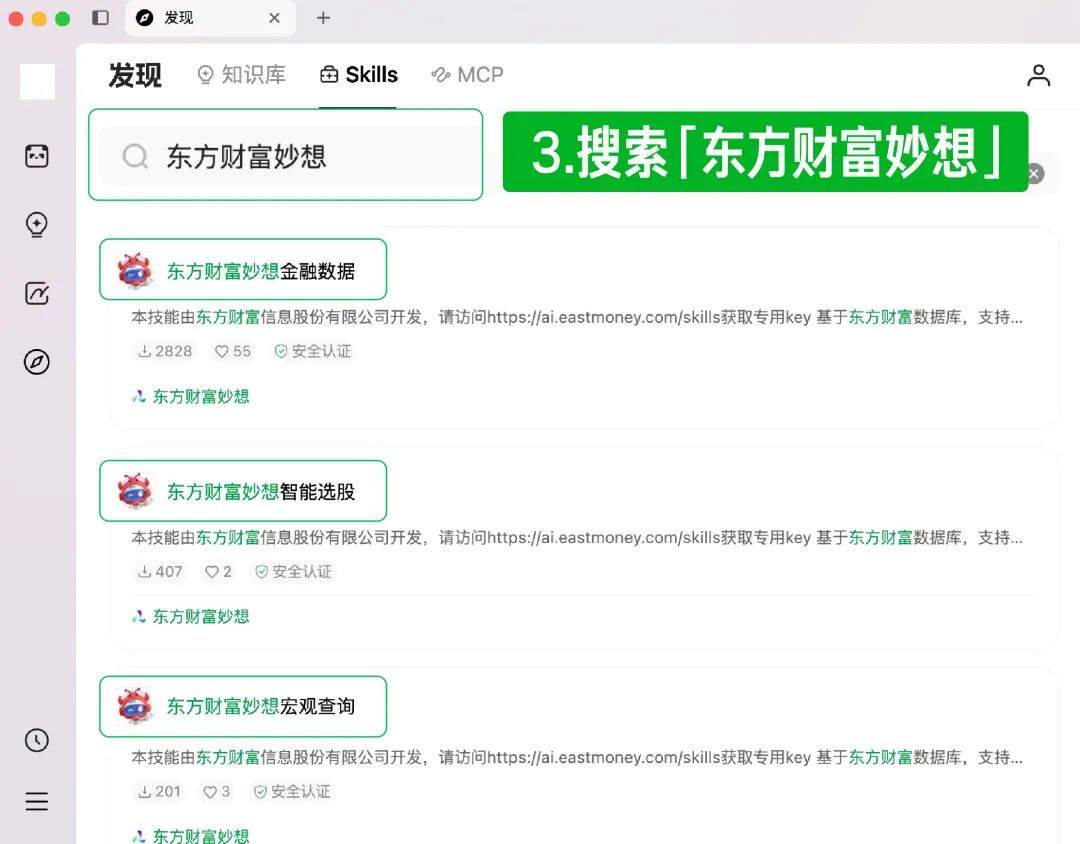Click the search field containing 东方财富妙想
This screenshot has width=1080, height=844.
(286, 155)
